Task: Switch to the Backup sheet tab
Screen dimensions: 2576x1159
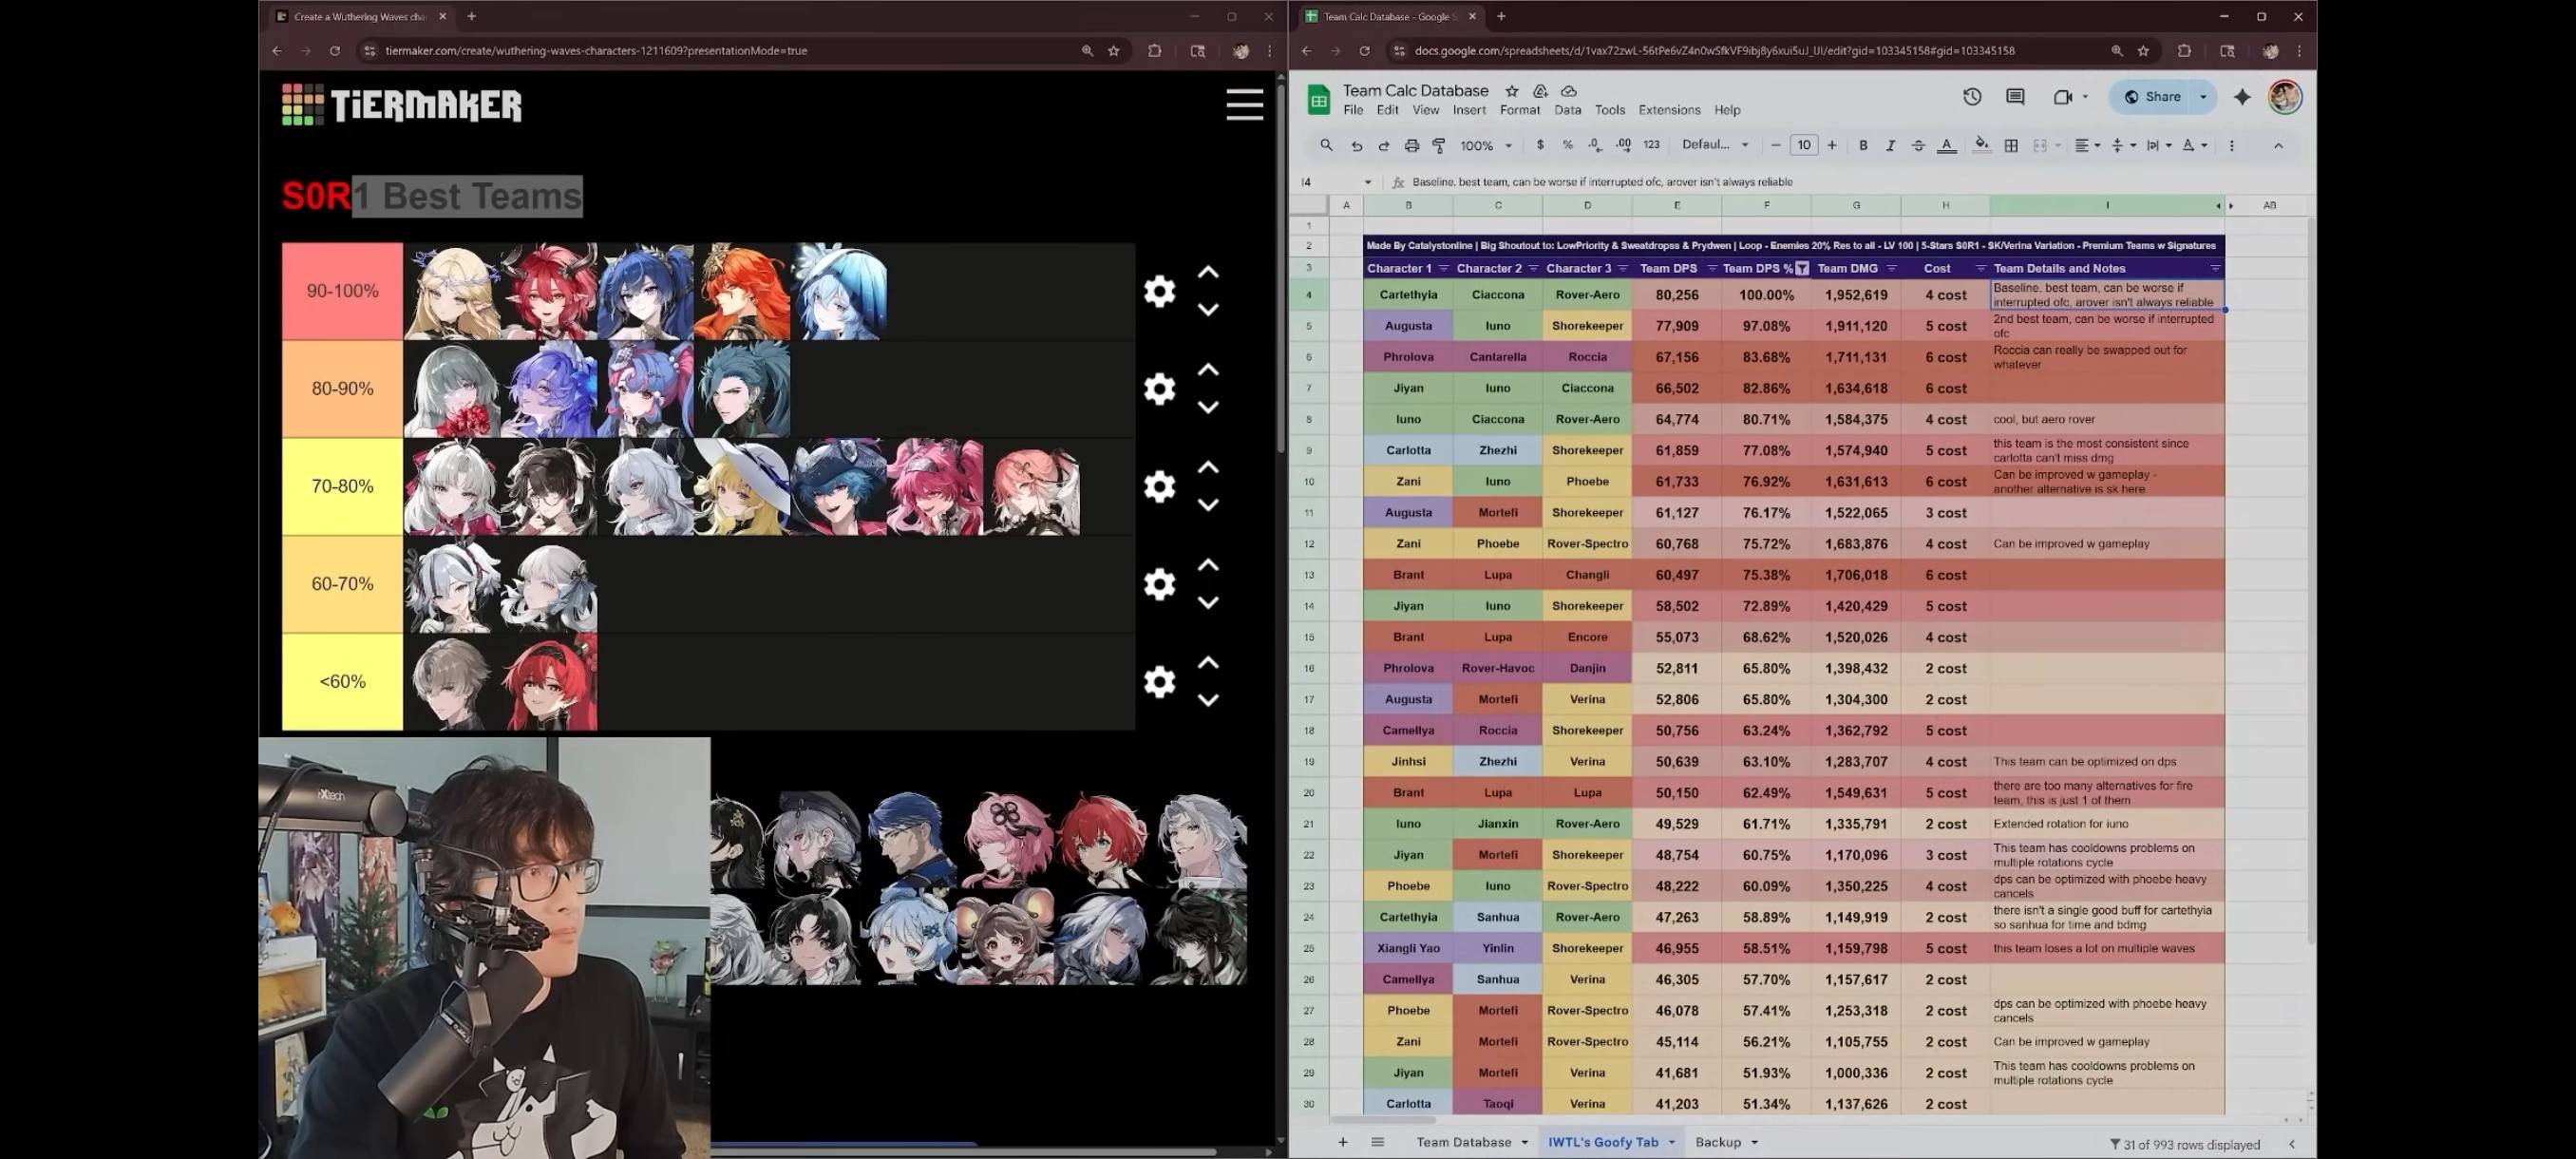Action: [x=1717, y=1142]
